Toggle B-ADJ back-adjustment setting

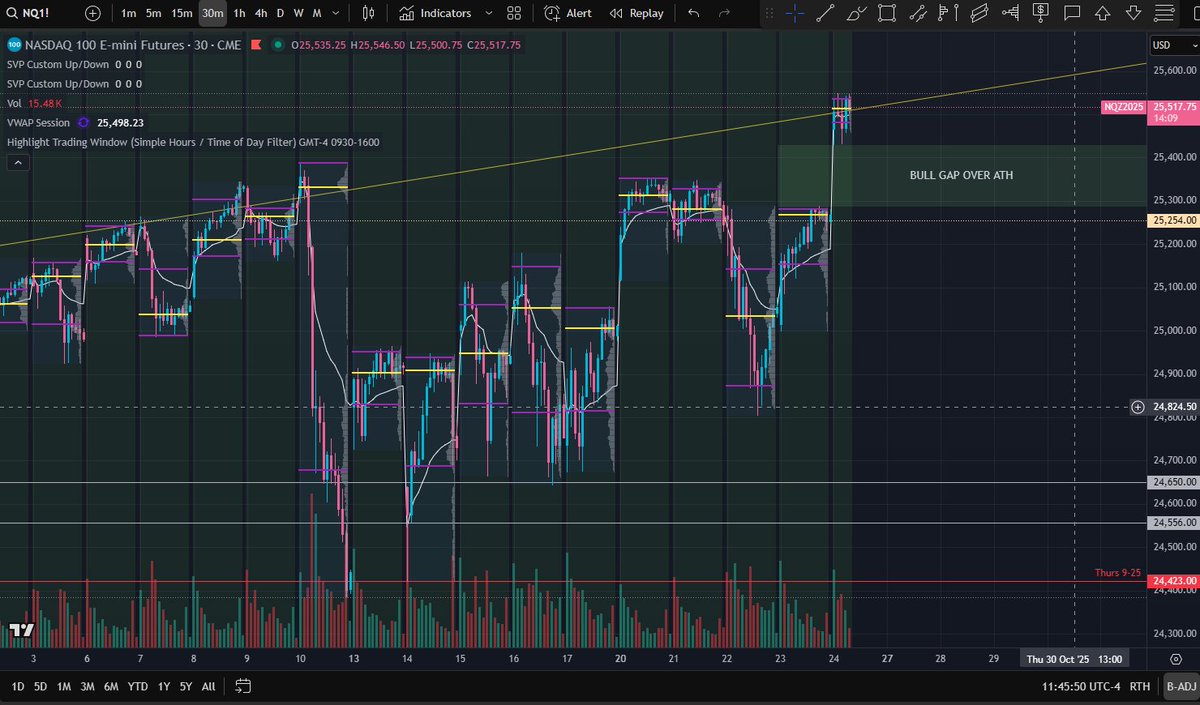pos(1181,687)
